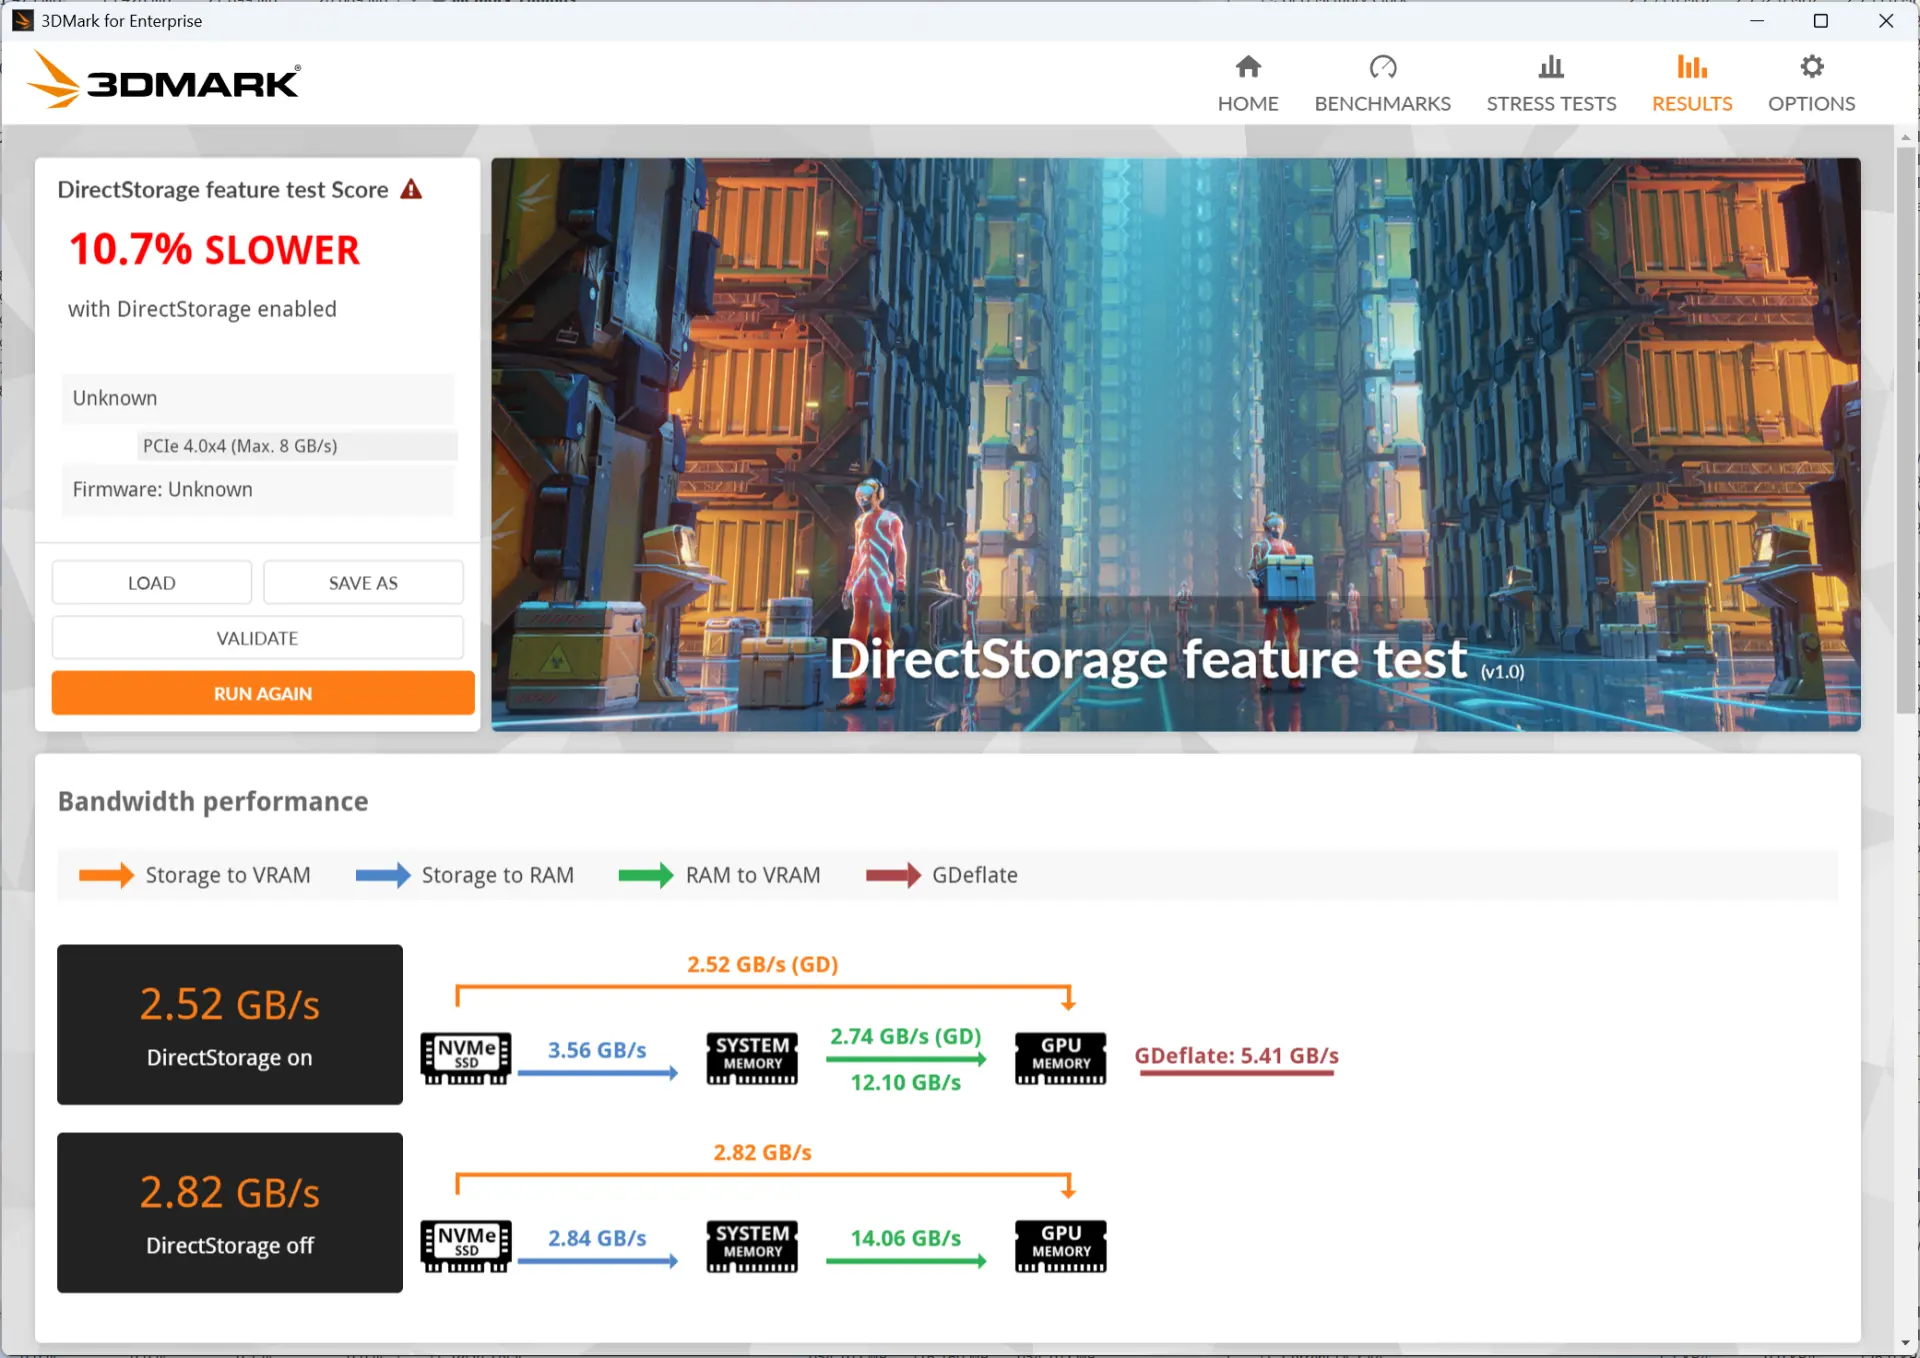Switch to the OPTIONS tab label
This screenshot has height=1358, width=1920.
tap(1812, 103)
